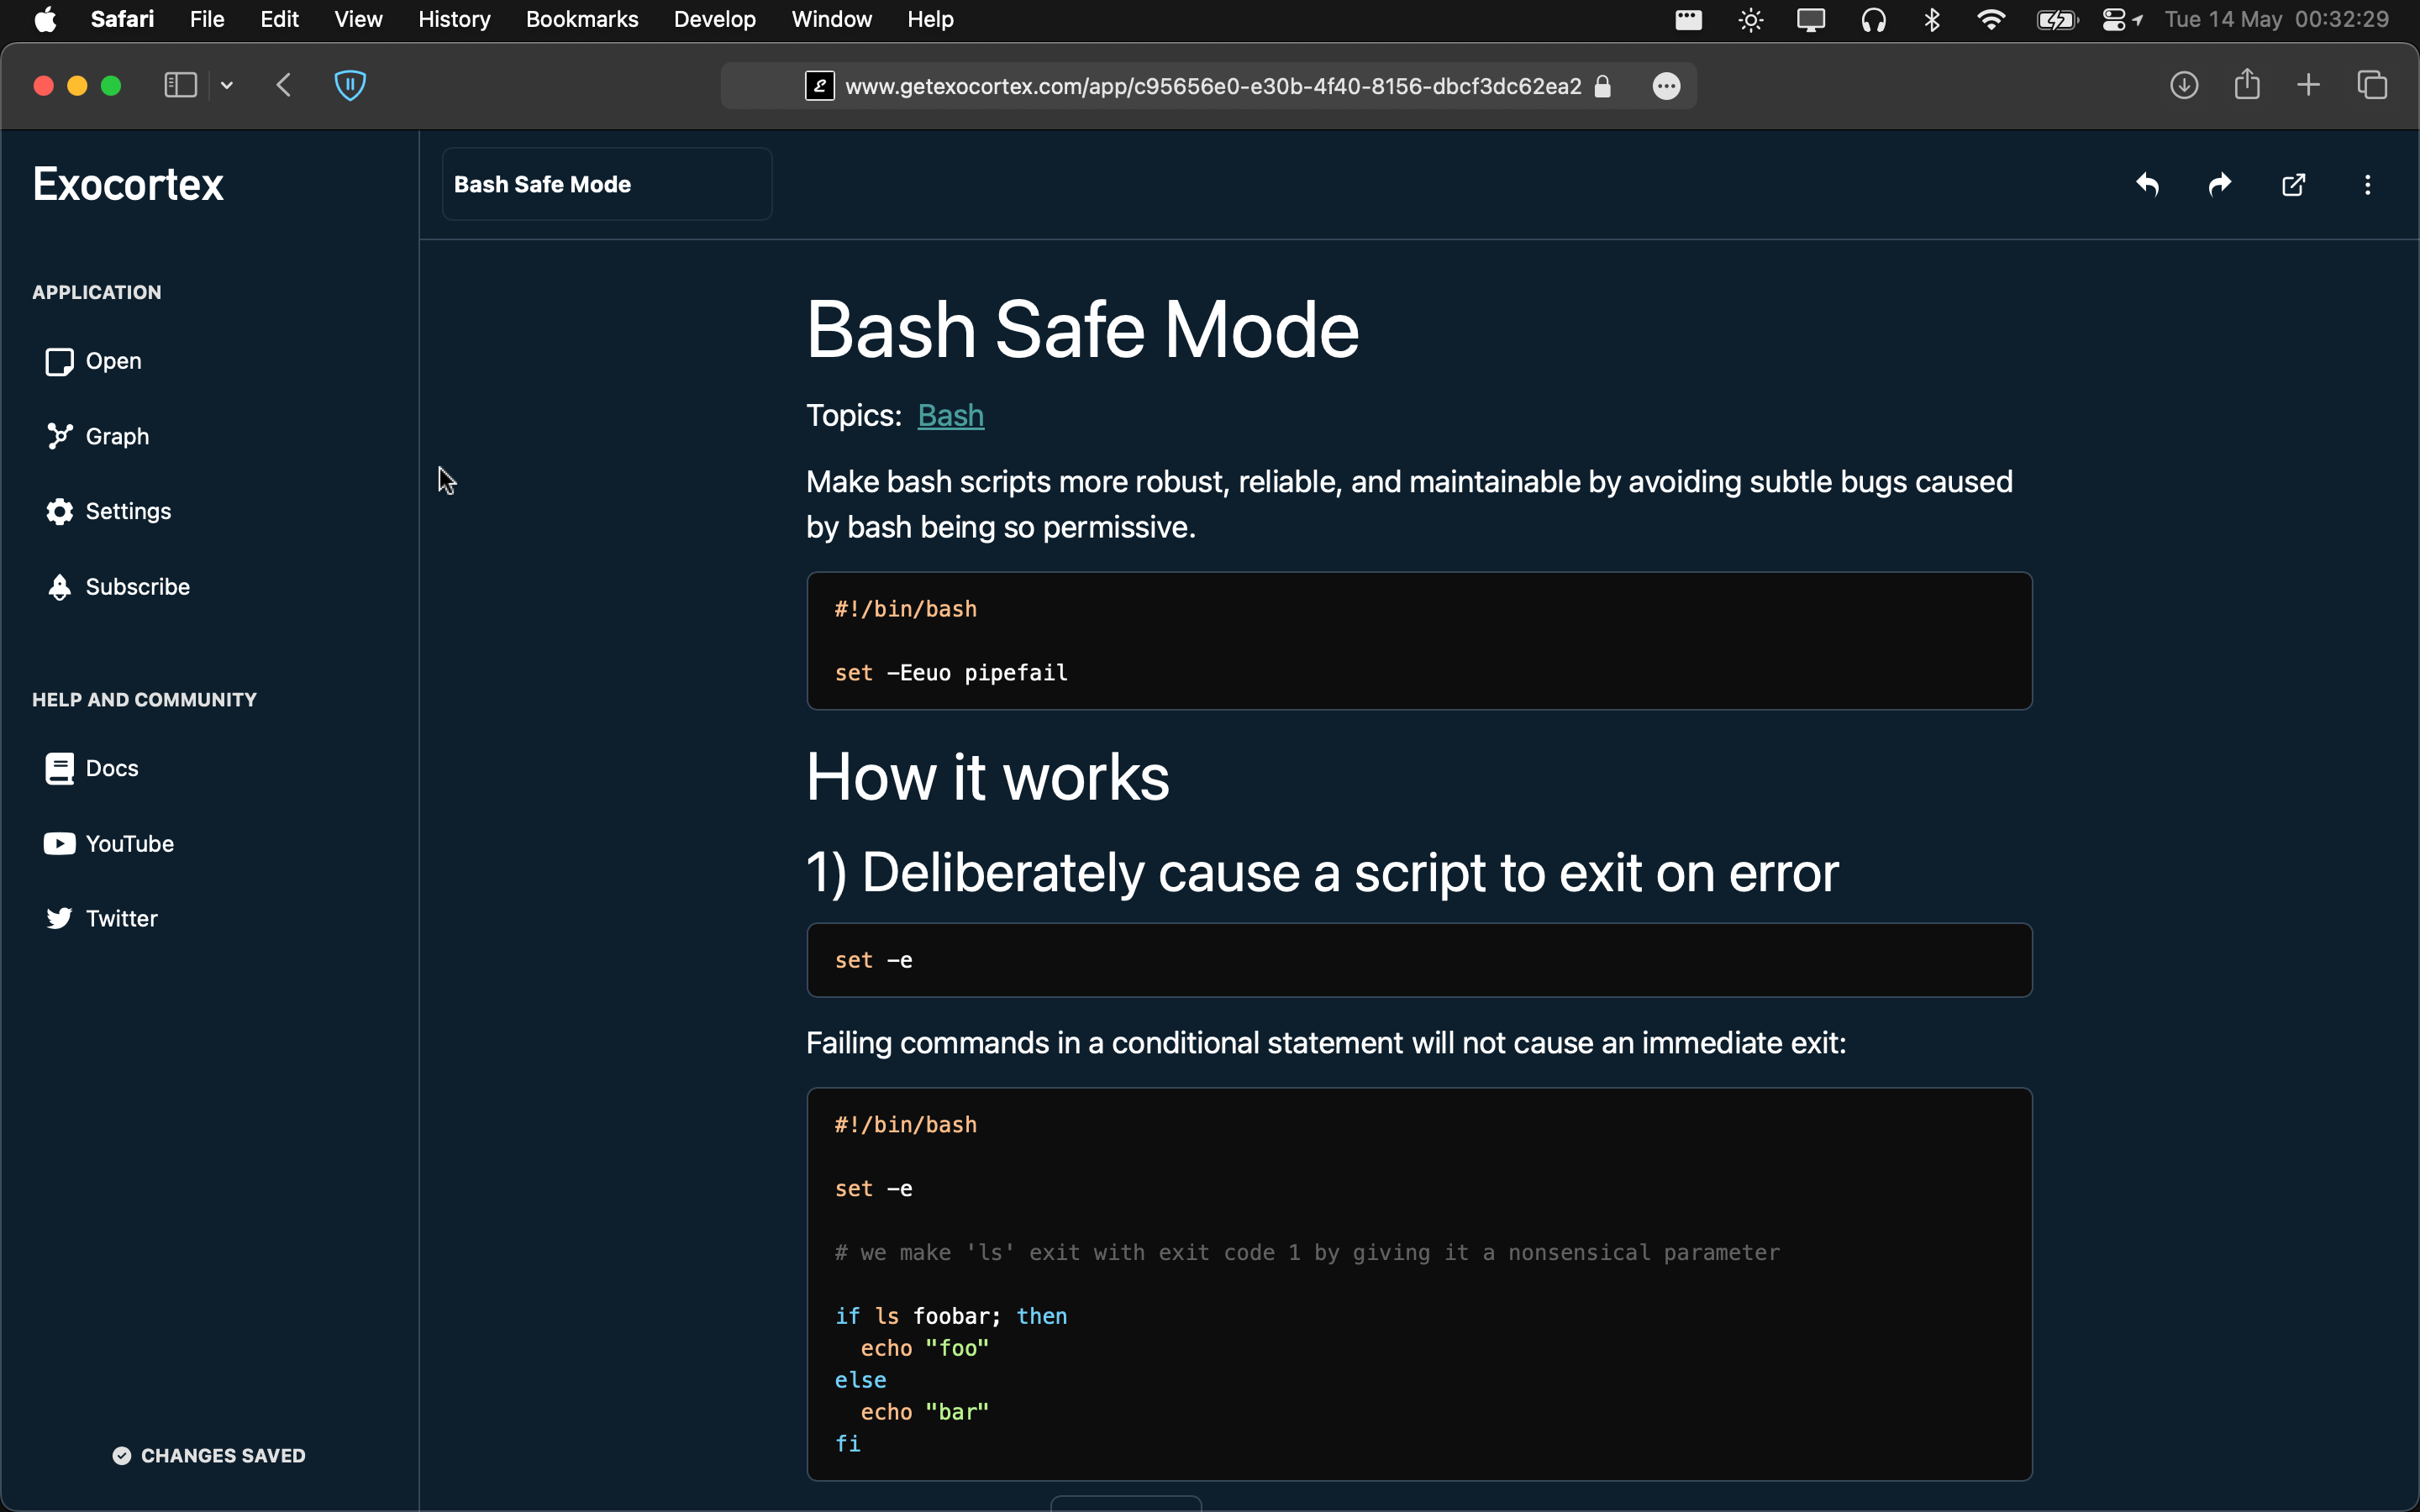Open the File menu
Image resolution: width=2420 pixels, height=1512 pixels.
pyautogui.click(x=207, y=19)
